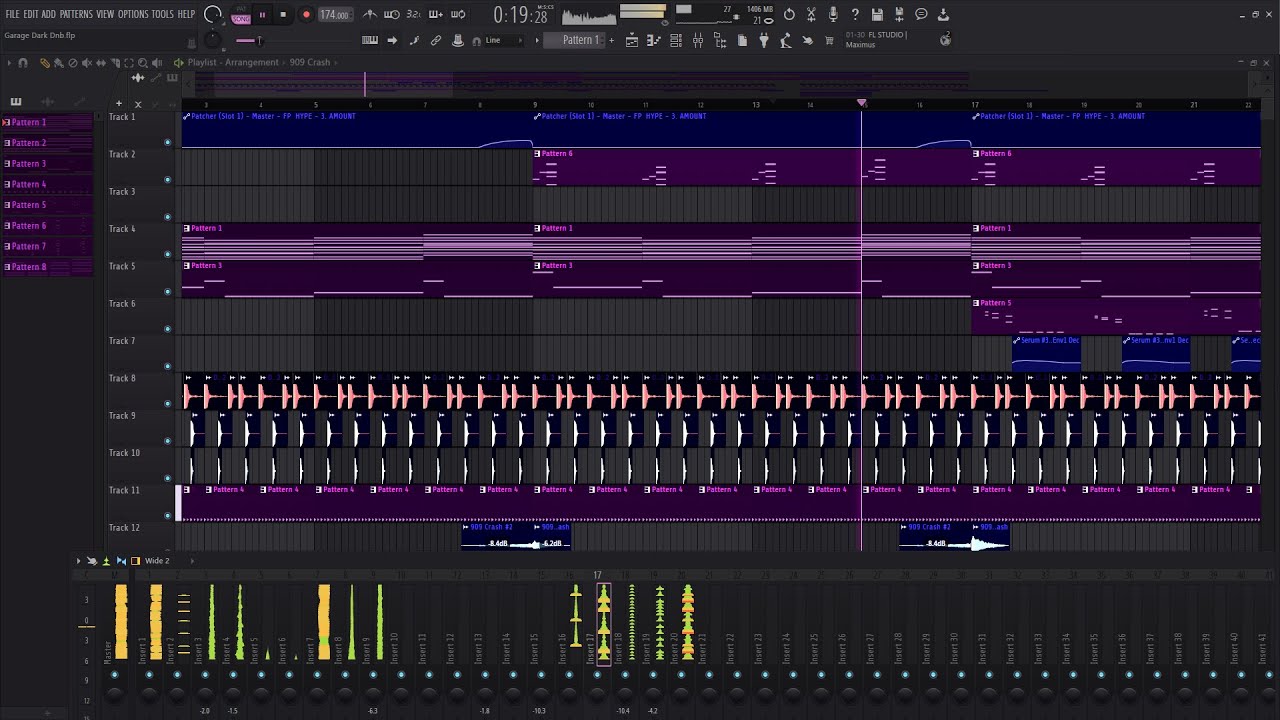
Task: Toggle the 3-2-1 recording countdown
Action: [x=414, y=14]
